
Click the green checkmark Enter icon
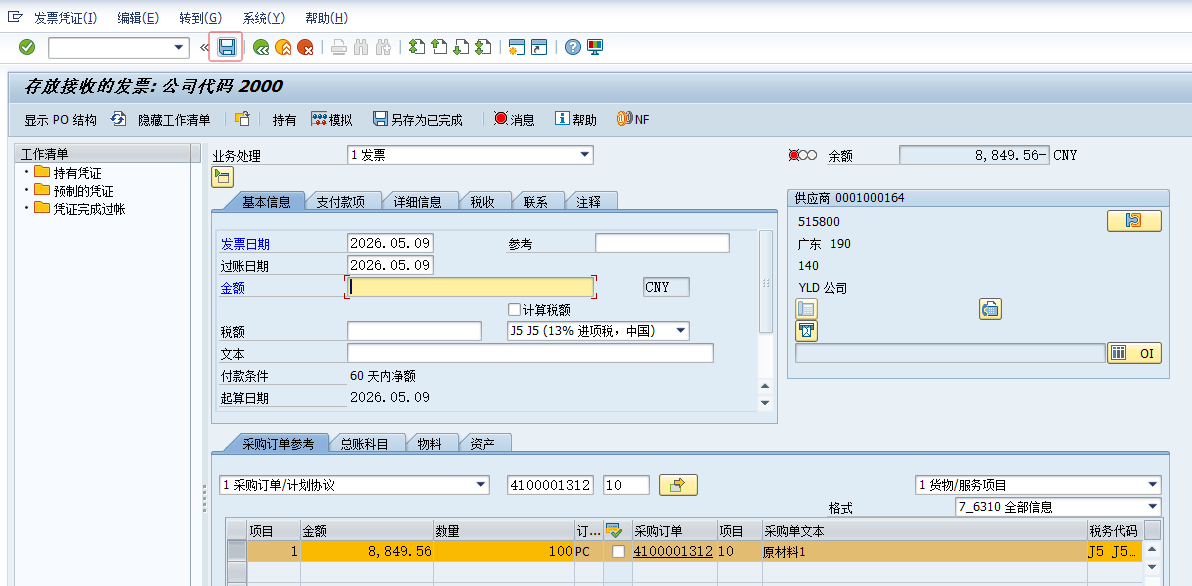[27, 47]
